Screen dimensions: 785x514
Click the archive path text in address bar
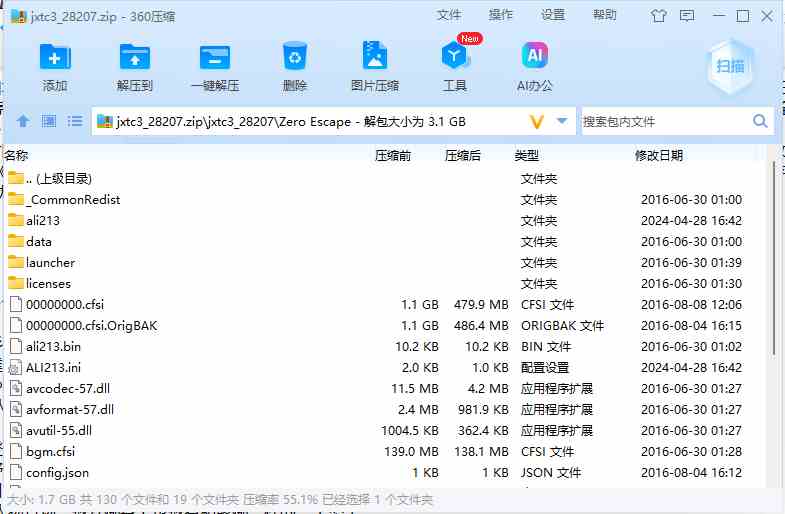point(291,122)
